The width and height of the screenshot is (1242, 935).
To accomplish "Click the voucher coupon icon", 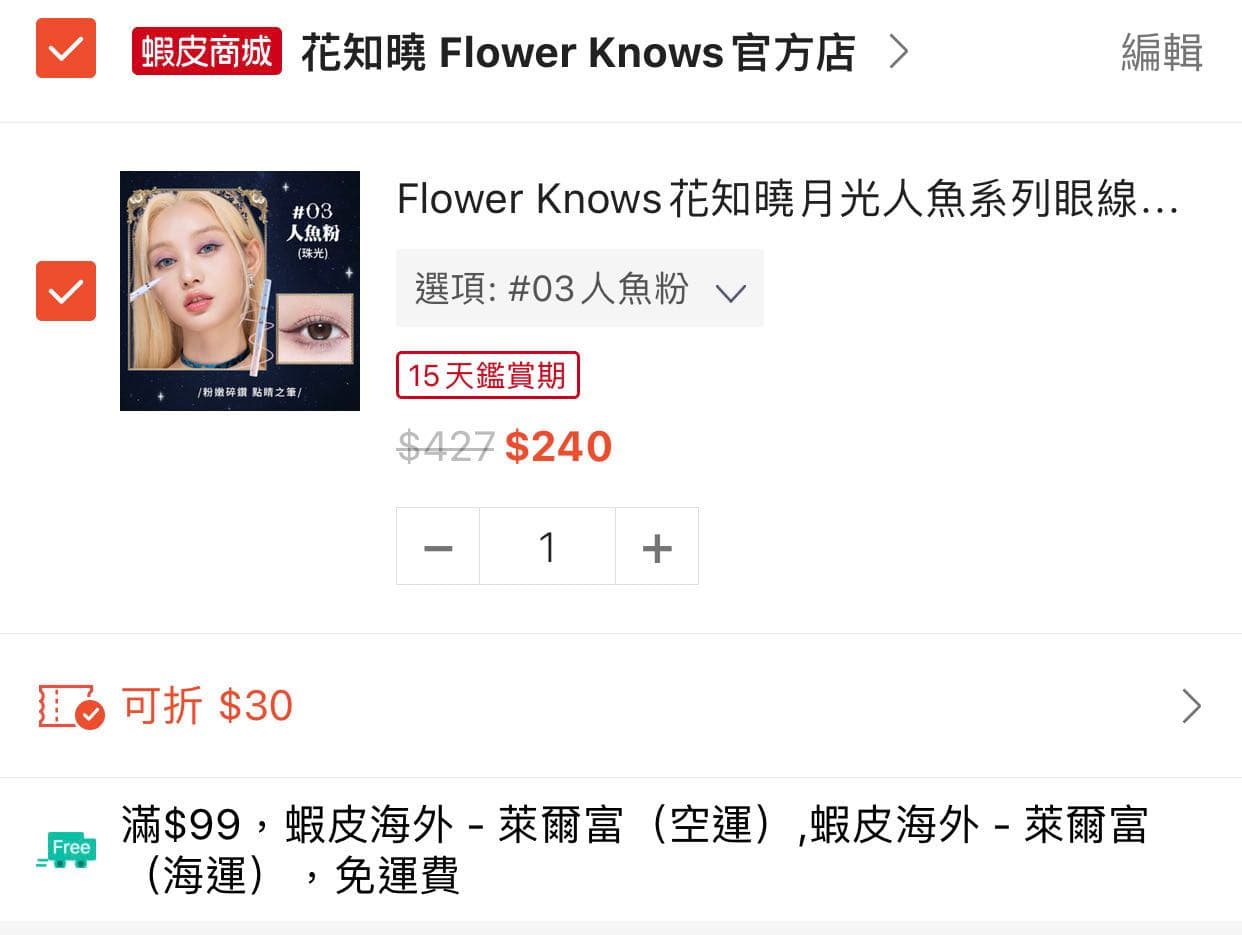I will [x=71, y=706].
